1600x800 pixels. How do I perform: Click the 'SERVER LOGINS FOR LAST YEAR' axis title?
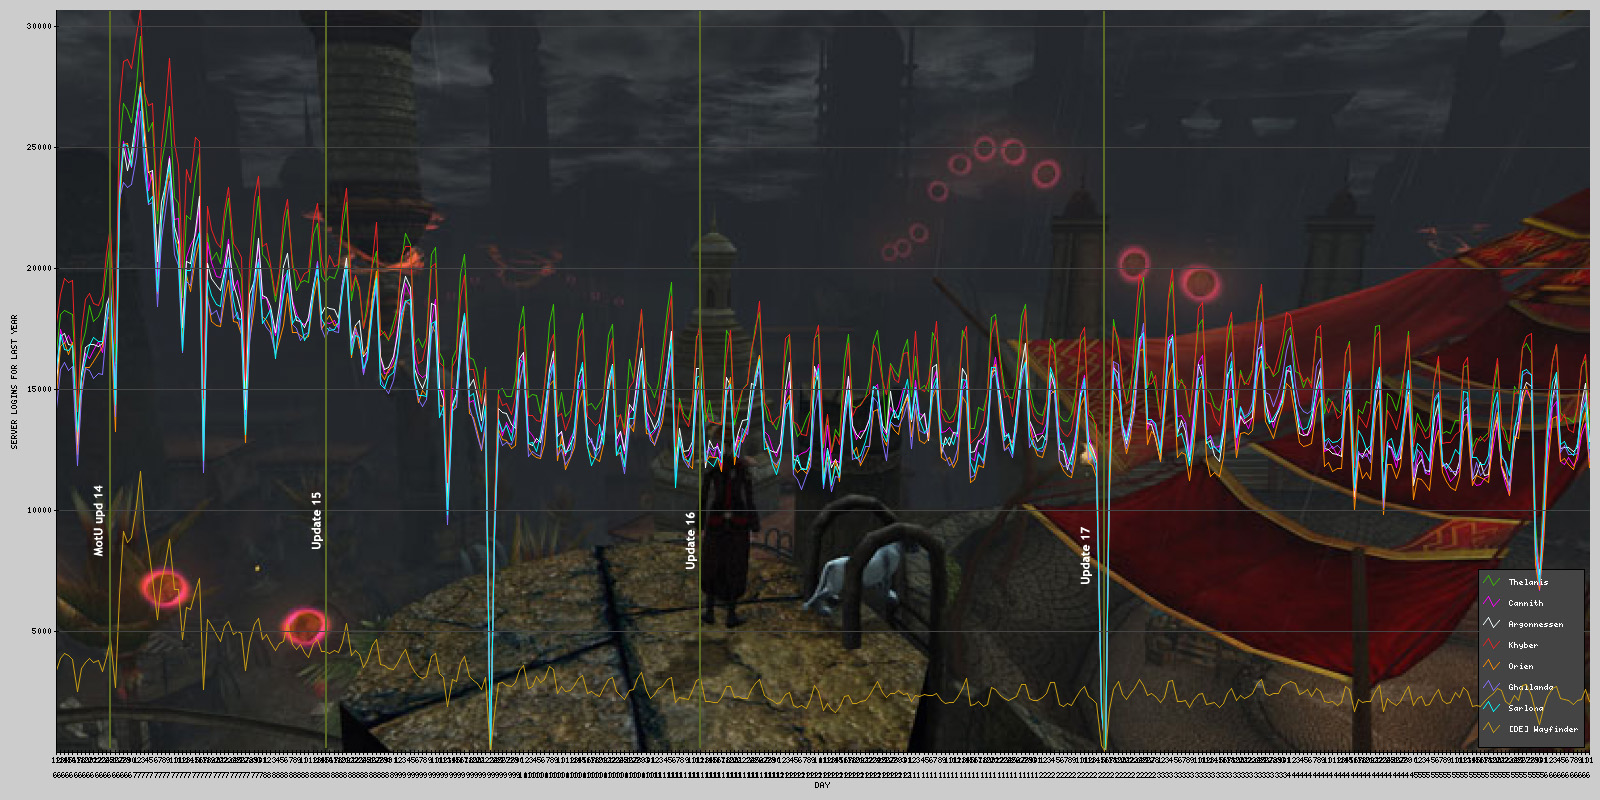14,381
